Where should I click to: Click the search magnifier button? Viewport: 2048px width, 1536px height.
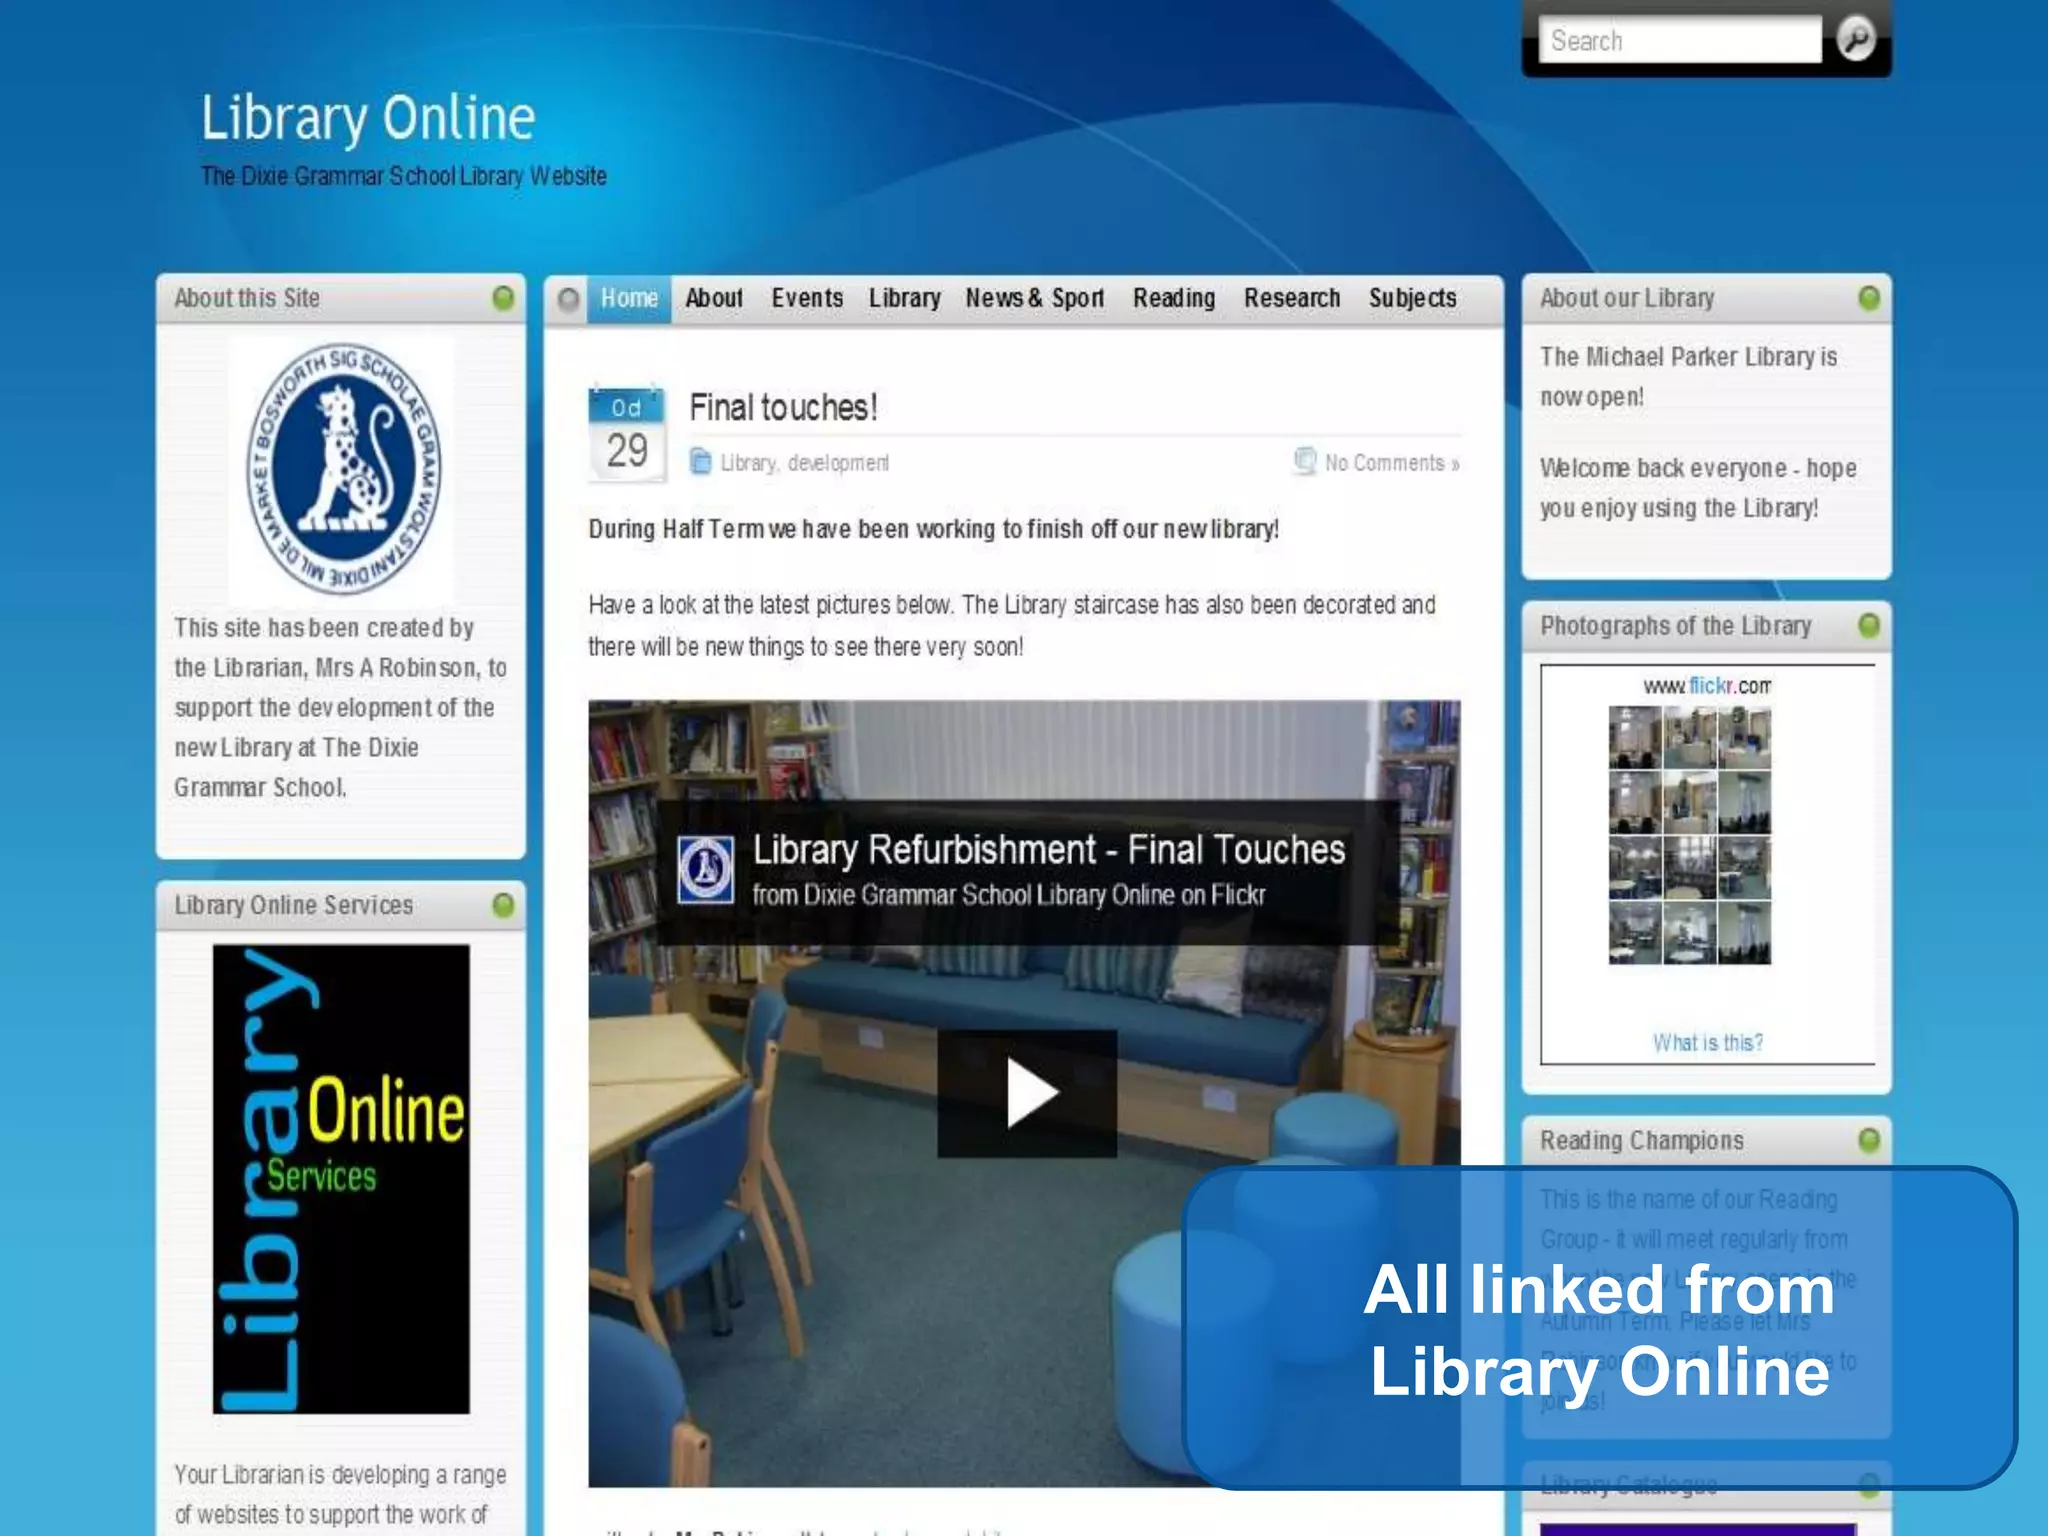coord(1856,40)
